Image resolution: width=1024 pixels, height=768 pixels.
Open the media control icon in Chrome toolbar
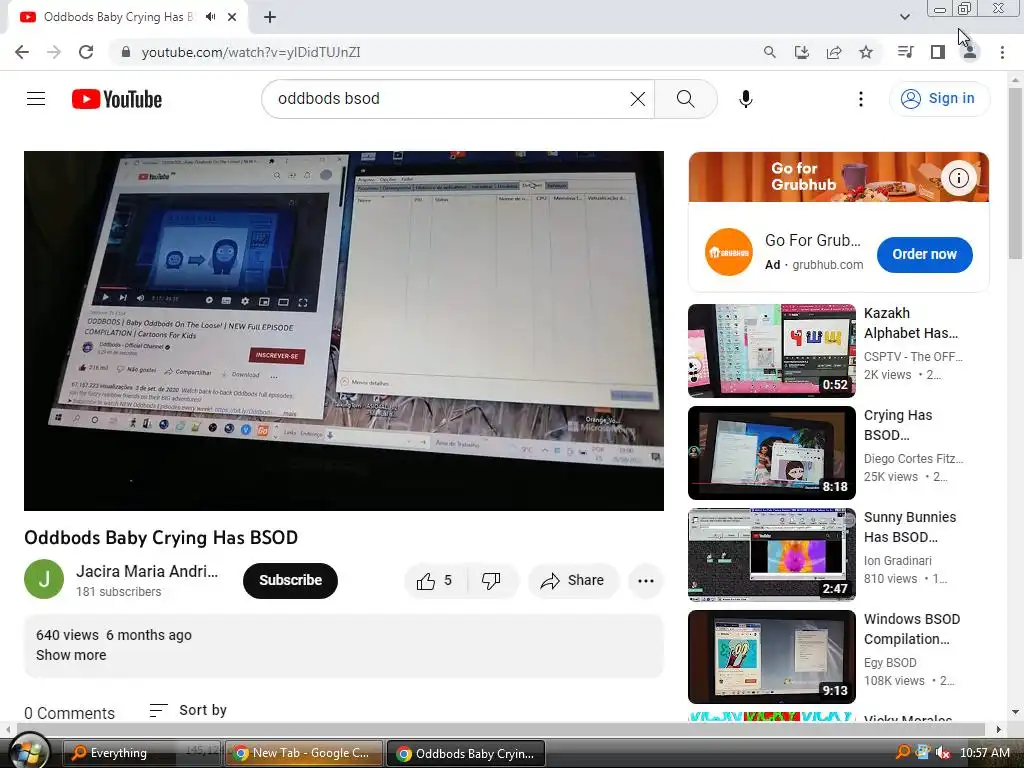[x=905, y=52]
